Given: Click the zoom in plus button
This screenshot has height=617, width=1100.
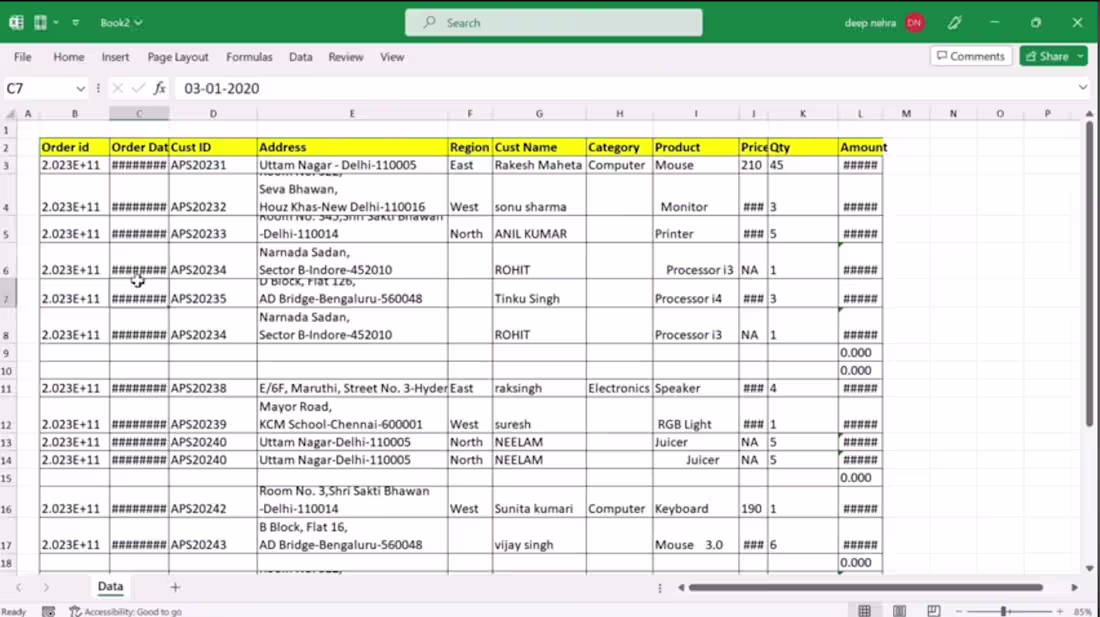Looking at the screenshot, I should point(1060,611).
